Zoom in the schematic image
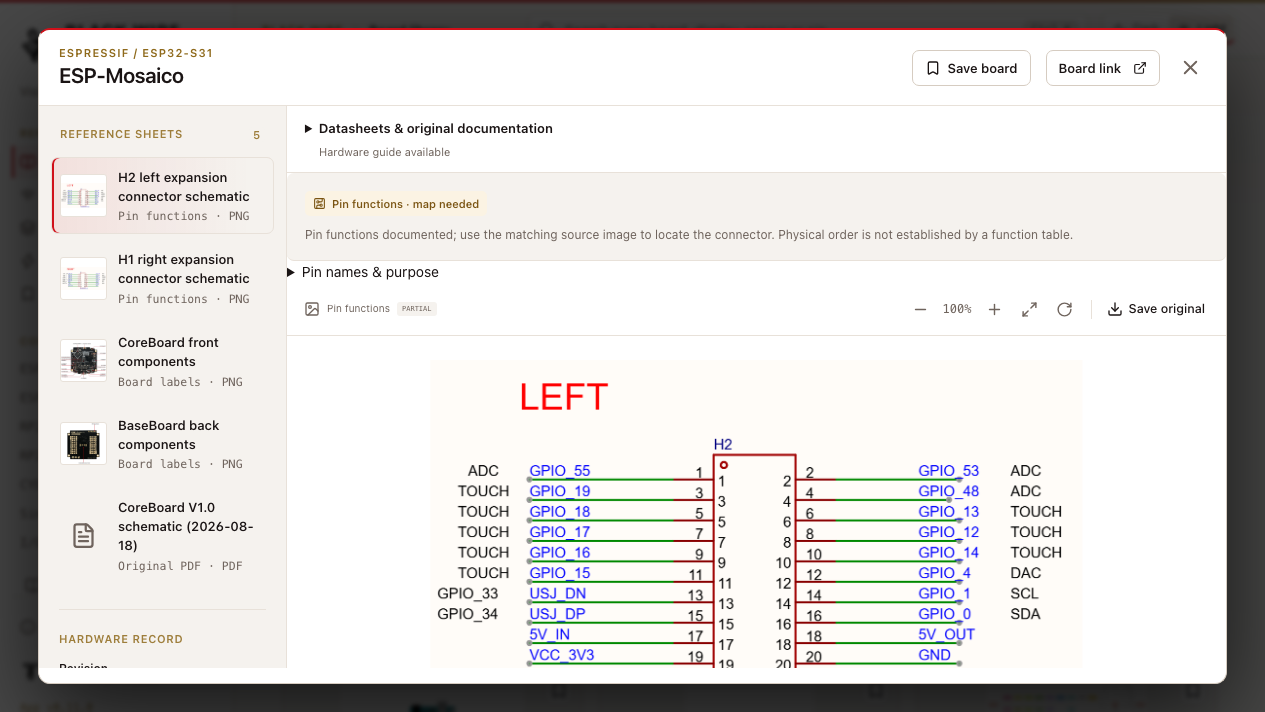 coord(994,310)
